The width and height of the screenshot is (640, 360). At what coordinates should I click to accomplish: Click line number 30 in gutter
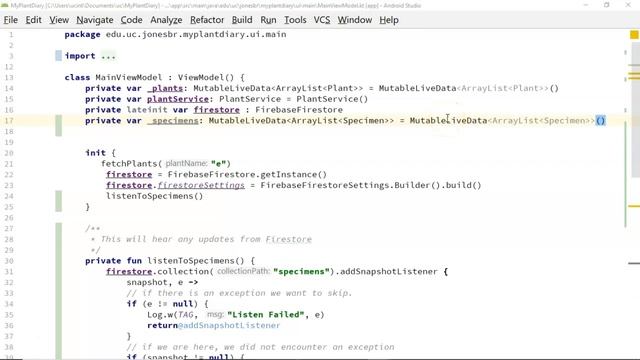click(x=9, y=261)
